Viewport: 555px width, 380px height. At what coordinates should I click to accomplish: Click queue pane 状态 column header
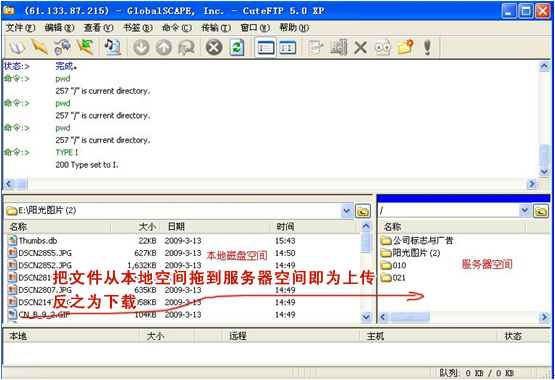click(x=524, y=336)
